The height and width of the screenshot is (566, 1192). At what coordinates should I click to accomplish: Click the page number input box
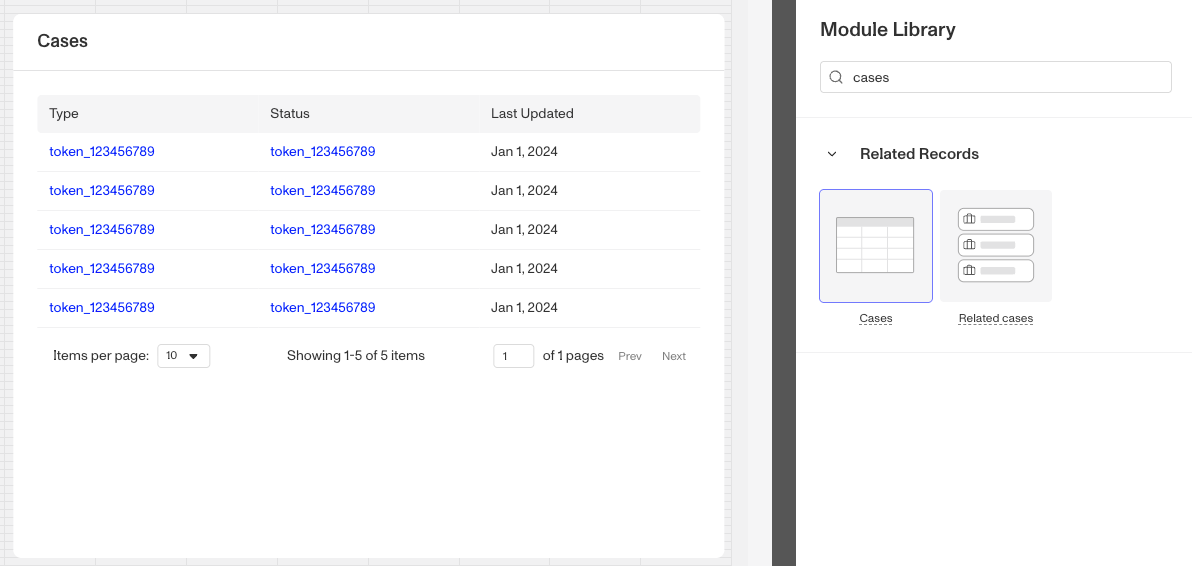pos(514,356)
